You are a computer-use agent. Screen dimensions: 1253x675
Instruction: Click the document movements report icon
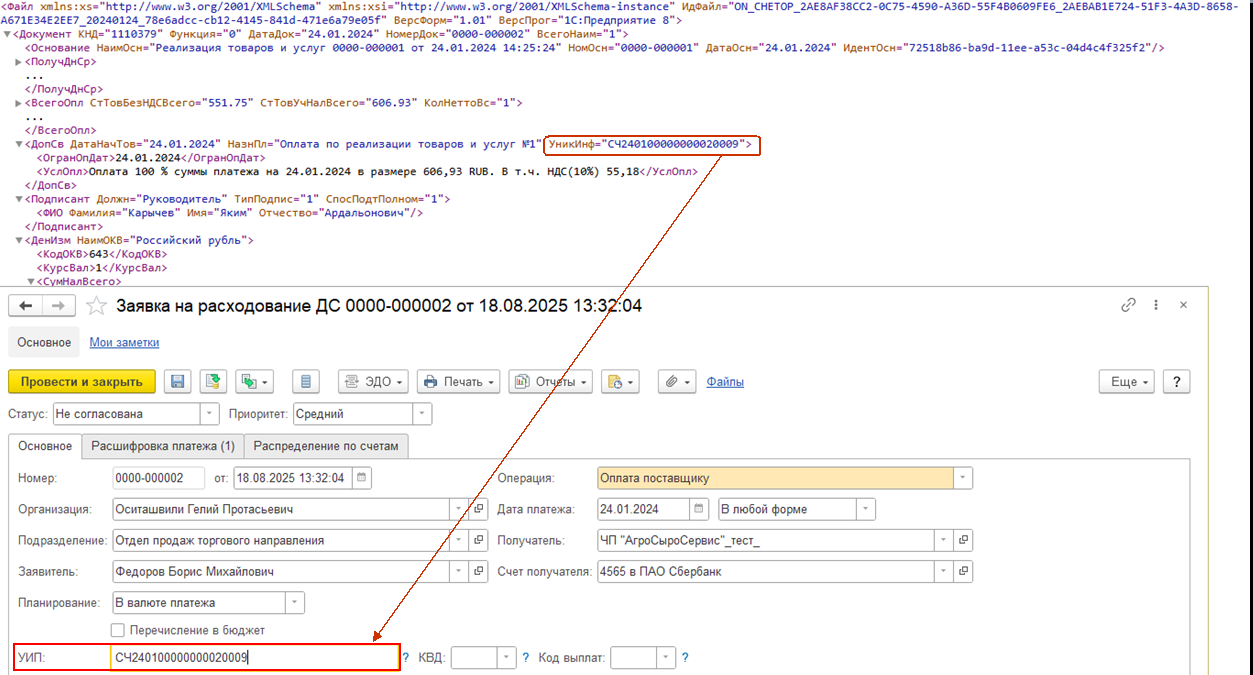[307, 381]
